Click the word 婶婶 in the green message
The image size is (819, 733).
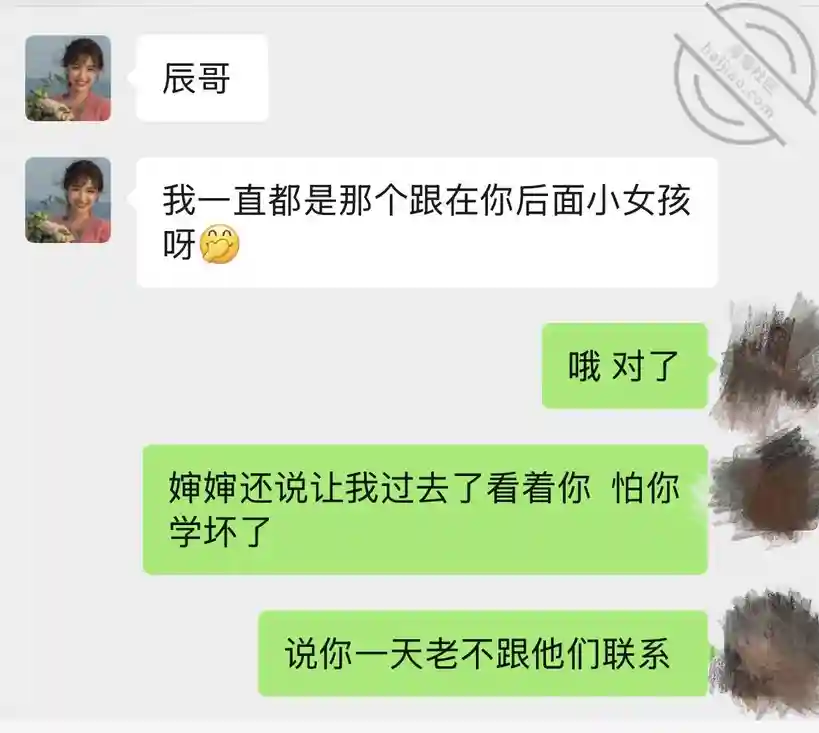(203, 487)
